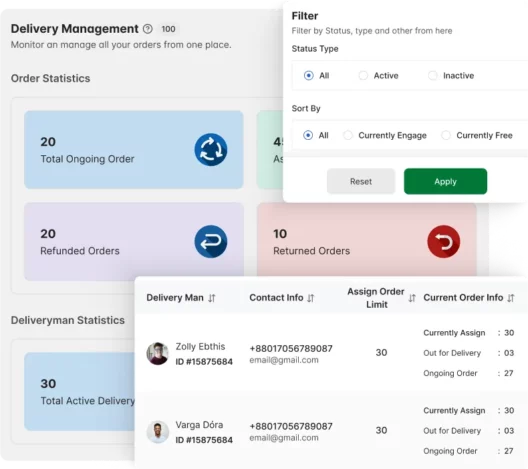Click the Delivery Man column header

click(x=175, y=298)
